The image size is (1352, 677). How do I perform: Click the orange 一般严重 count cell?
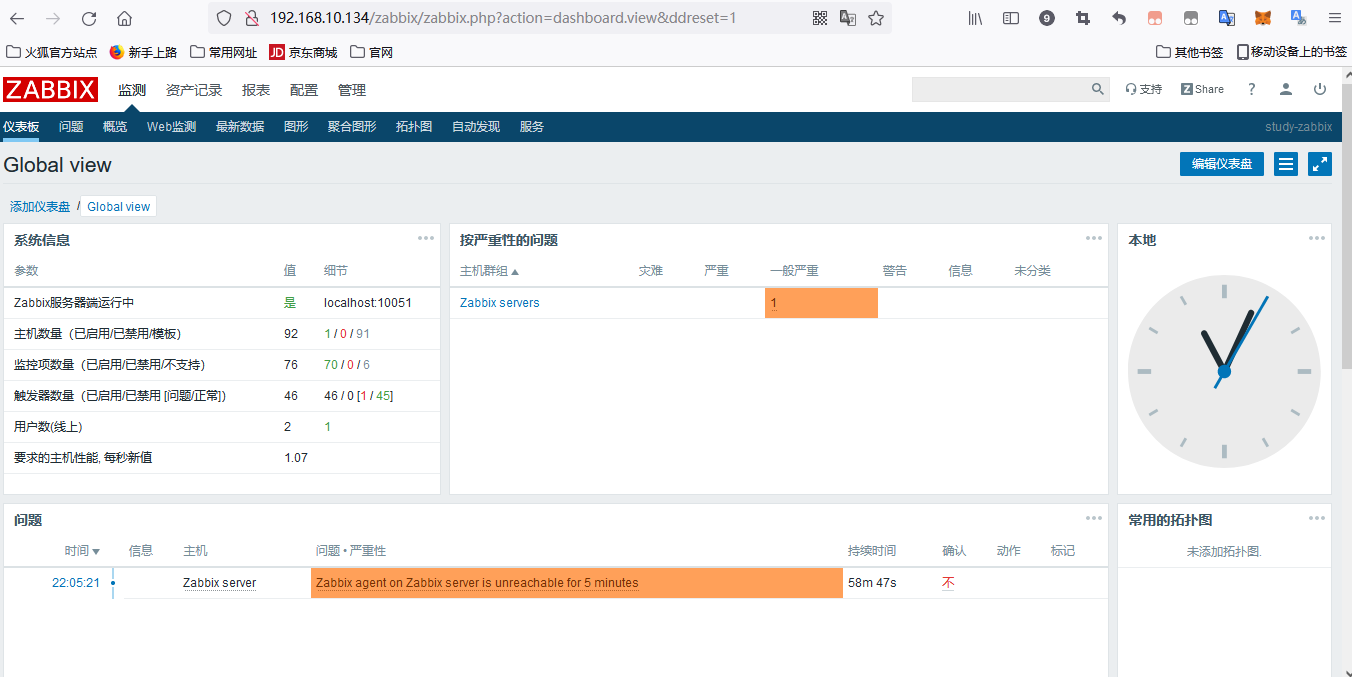pos(821,303)
